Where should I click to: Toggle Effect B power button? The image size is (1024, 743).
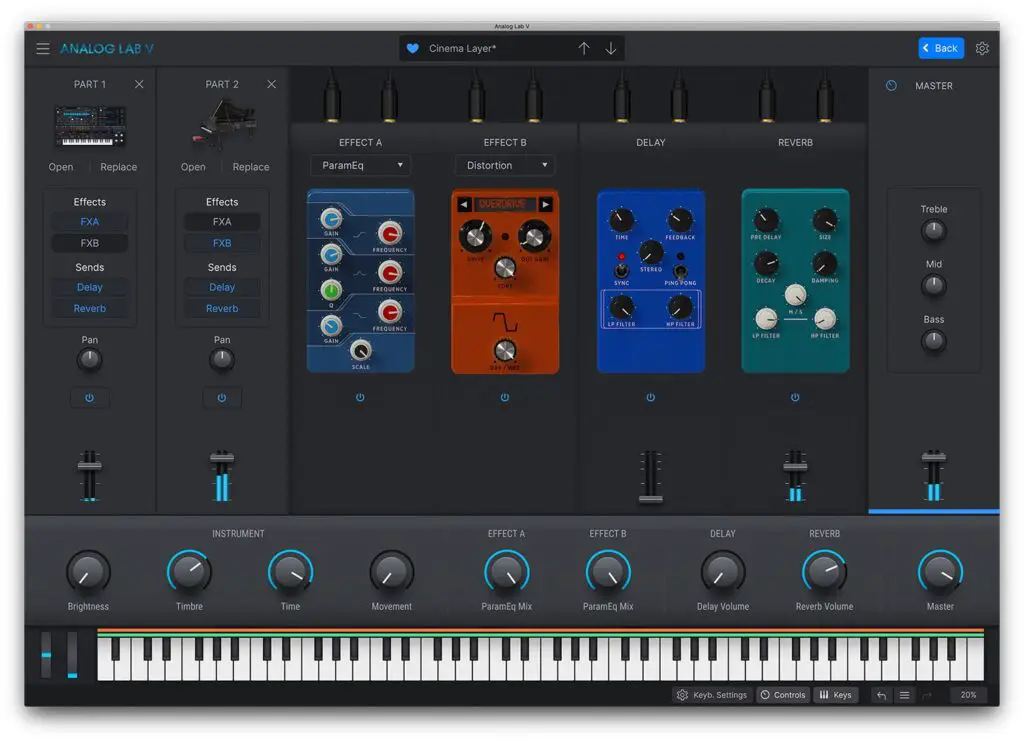click(505, 397)
